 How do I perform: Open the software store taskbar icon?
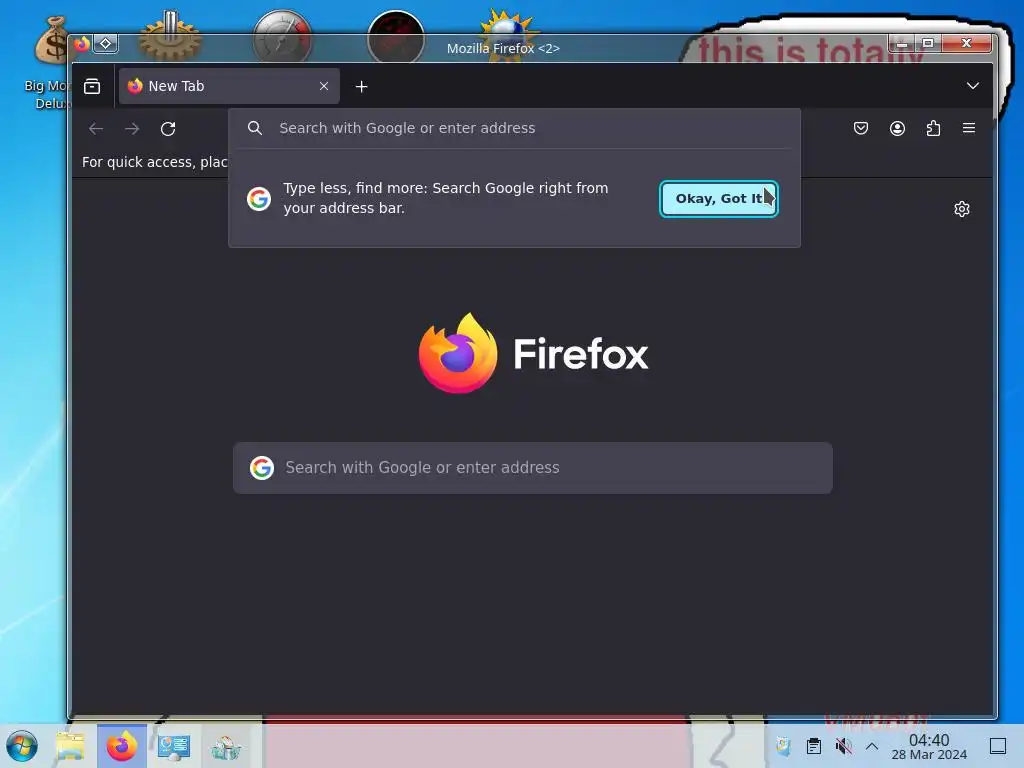point(226,747)
